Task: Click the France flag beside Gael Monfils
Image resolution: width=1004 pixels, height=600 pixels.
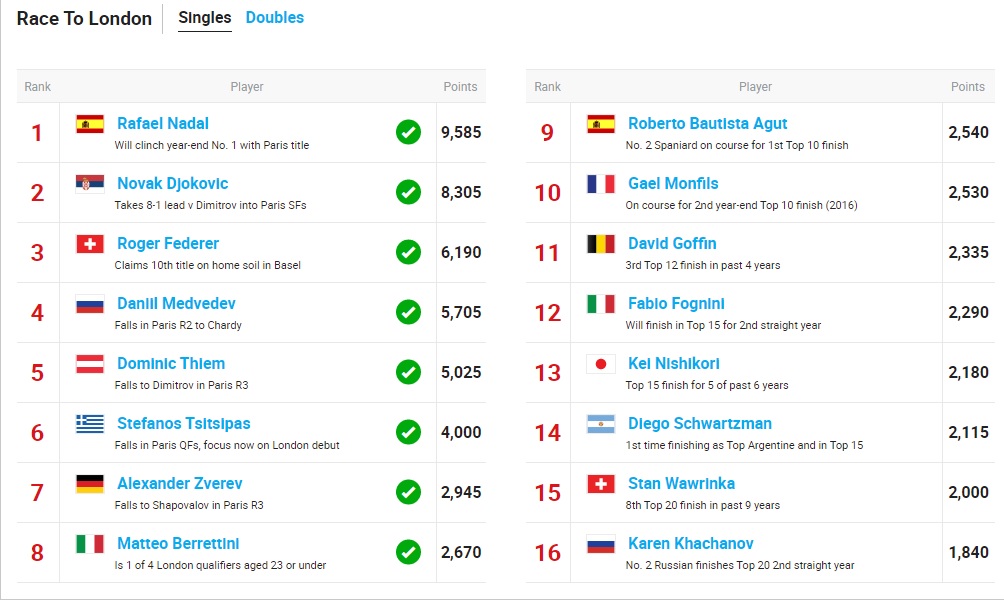Action: click(601, 184)
